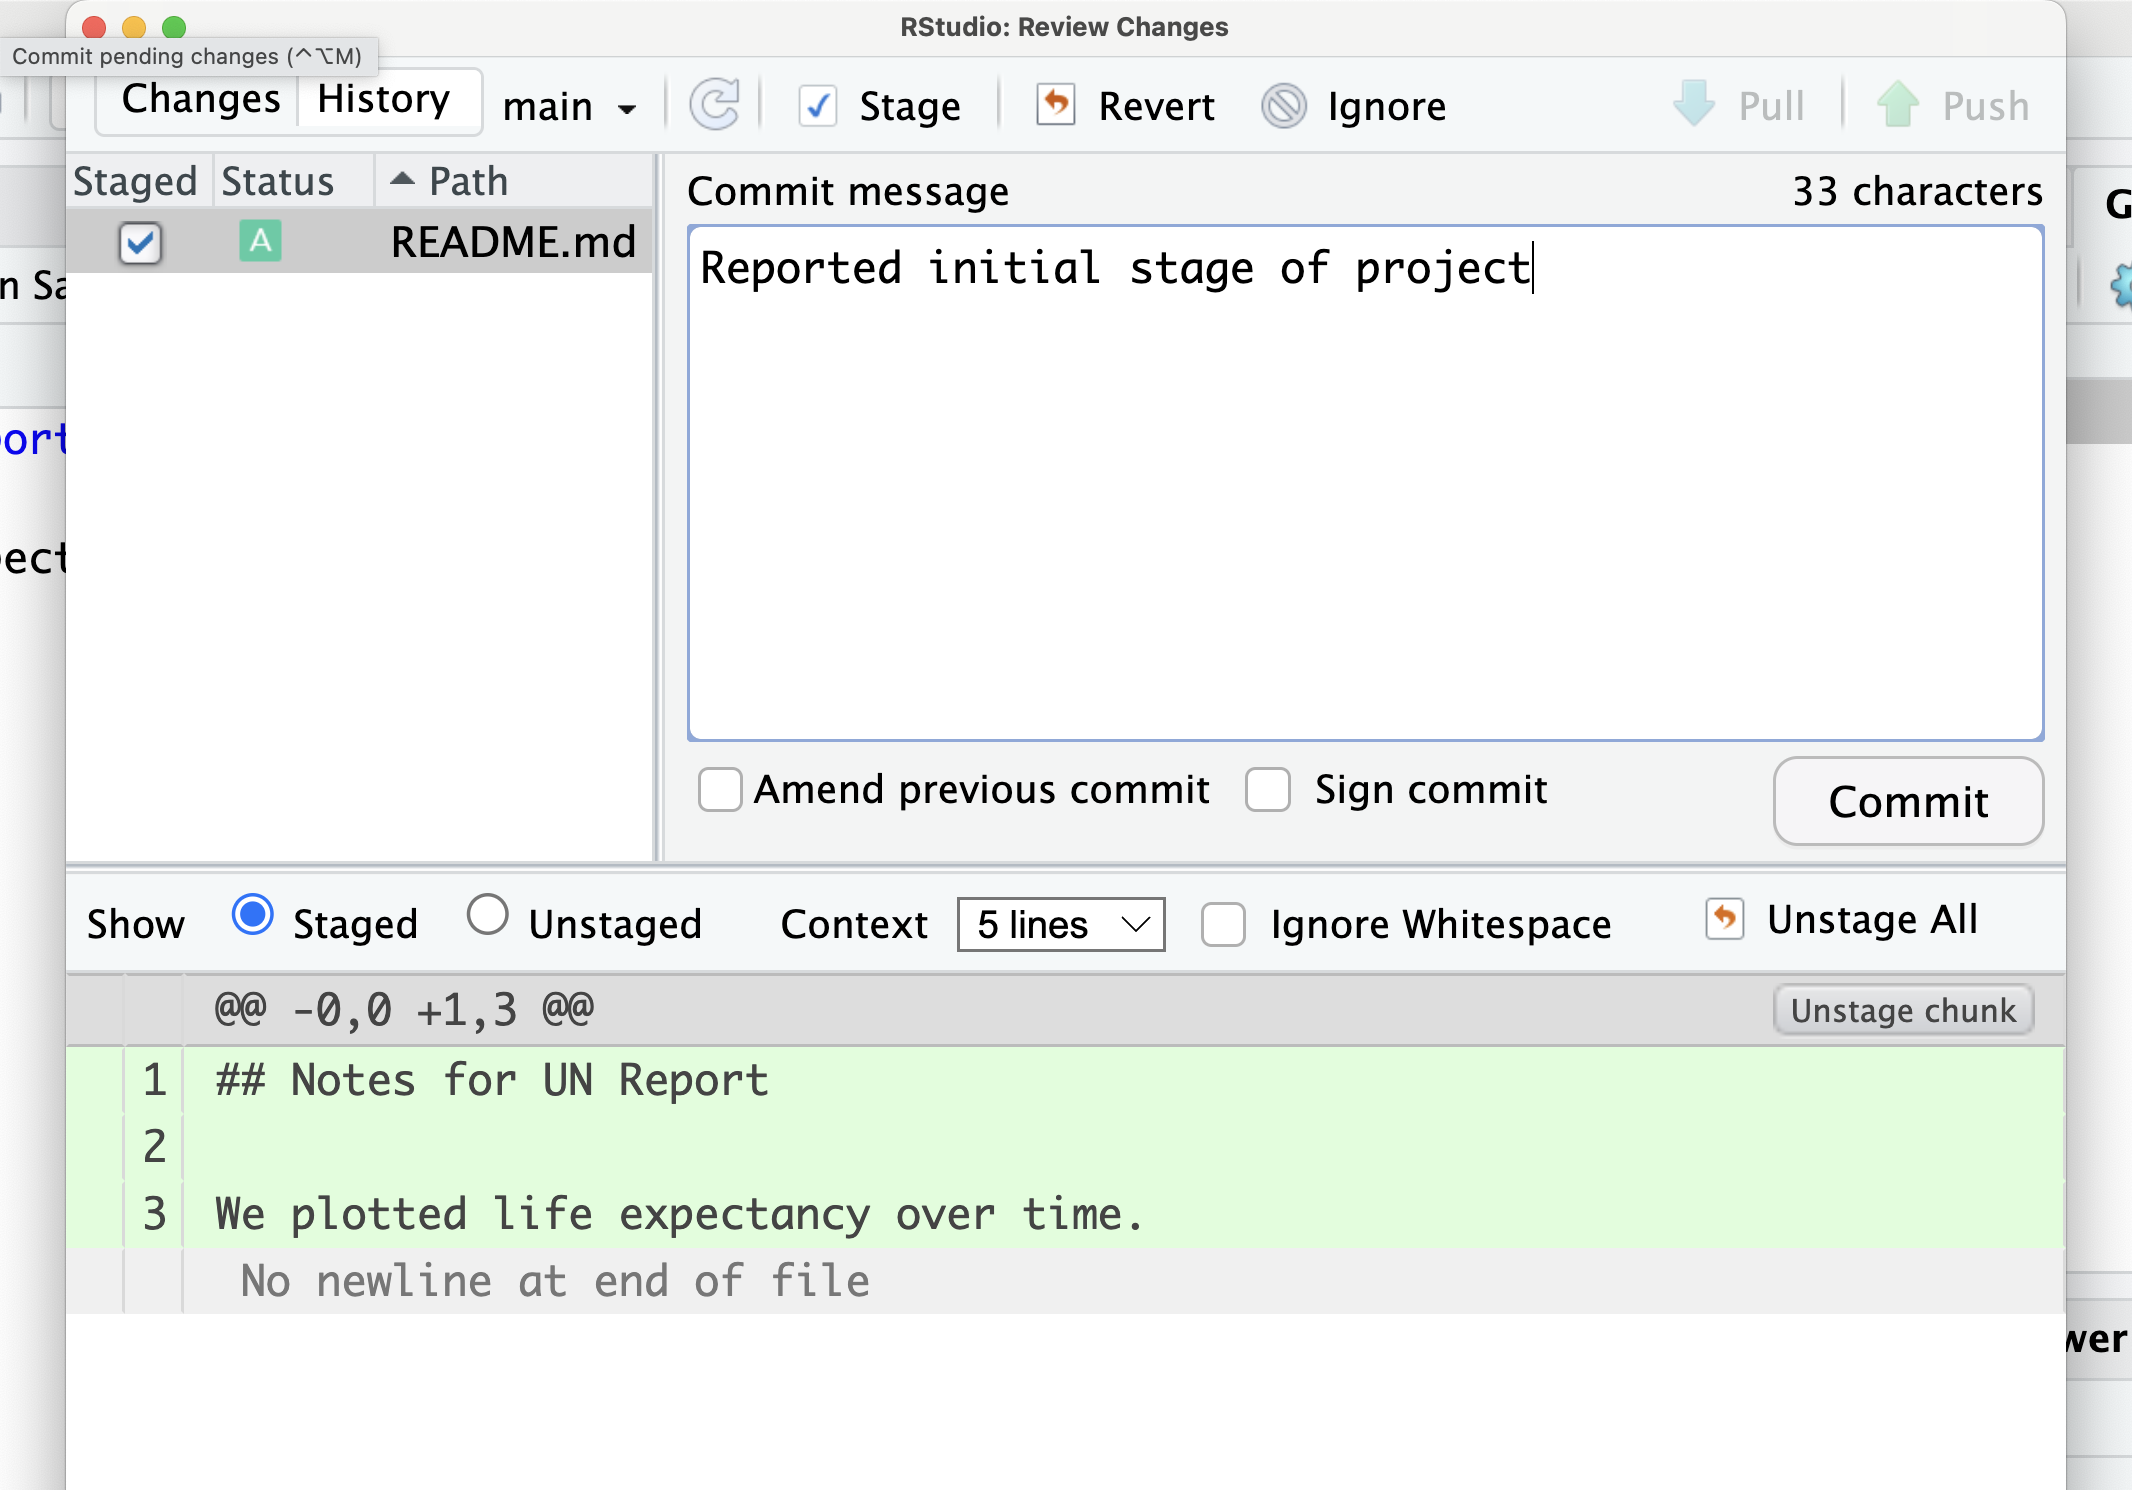Switch to the History tab
Viewport: 2132px width, 1490px height.
pos(384,99)
